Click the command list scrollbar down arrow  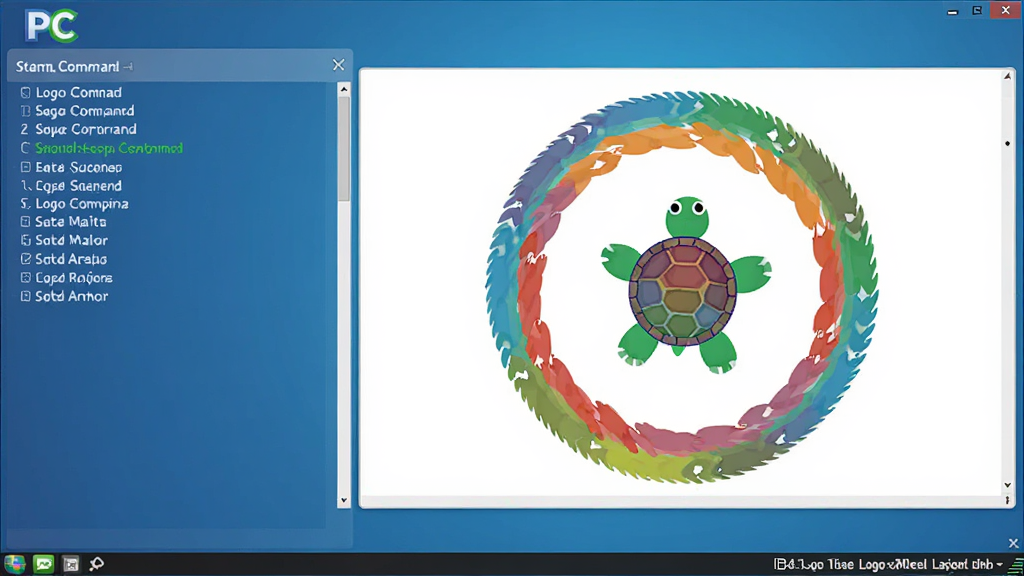point(344,501)
